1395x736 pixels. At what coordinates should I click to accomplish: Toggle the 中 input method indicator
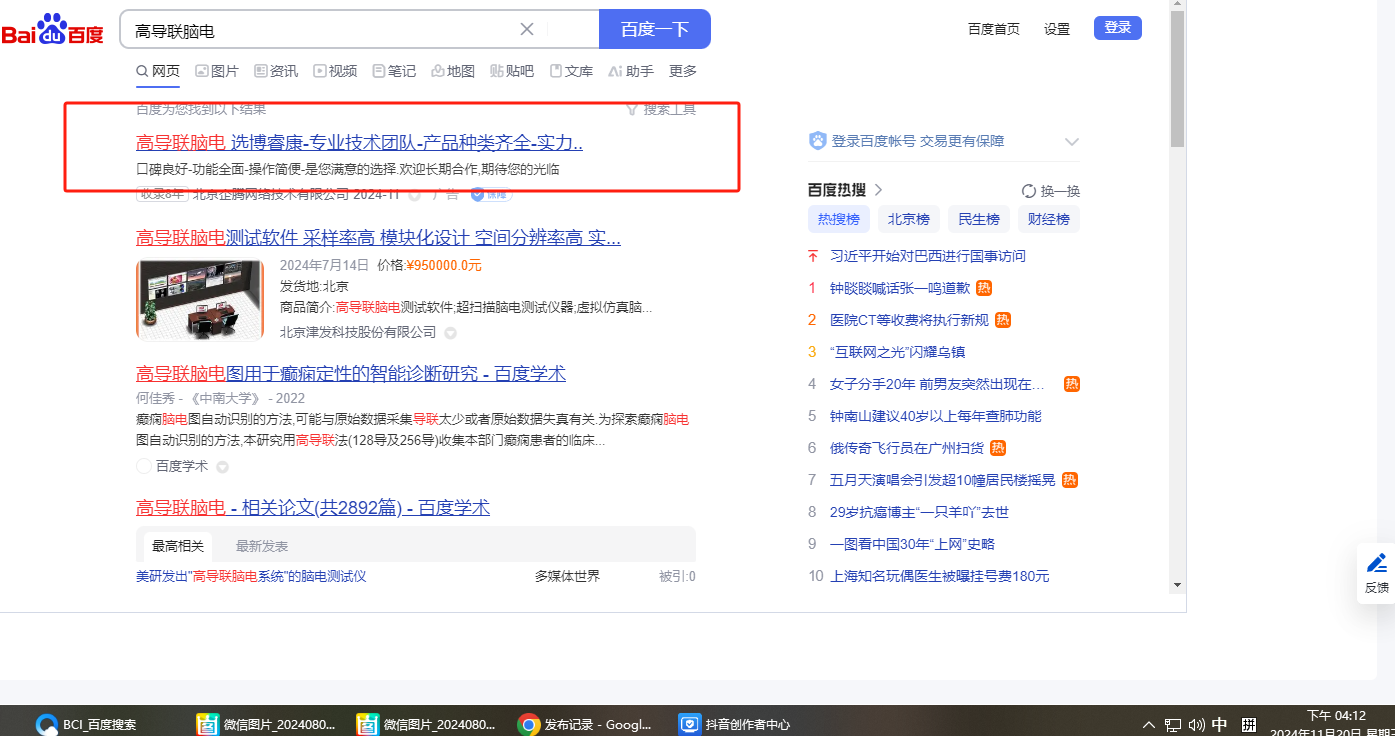click(x=1219, y=725)
